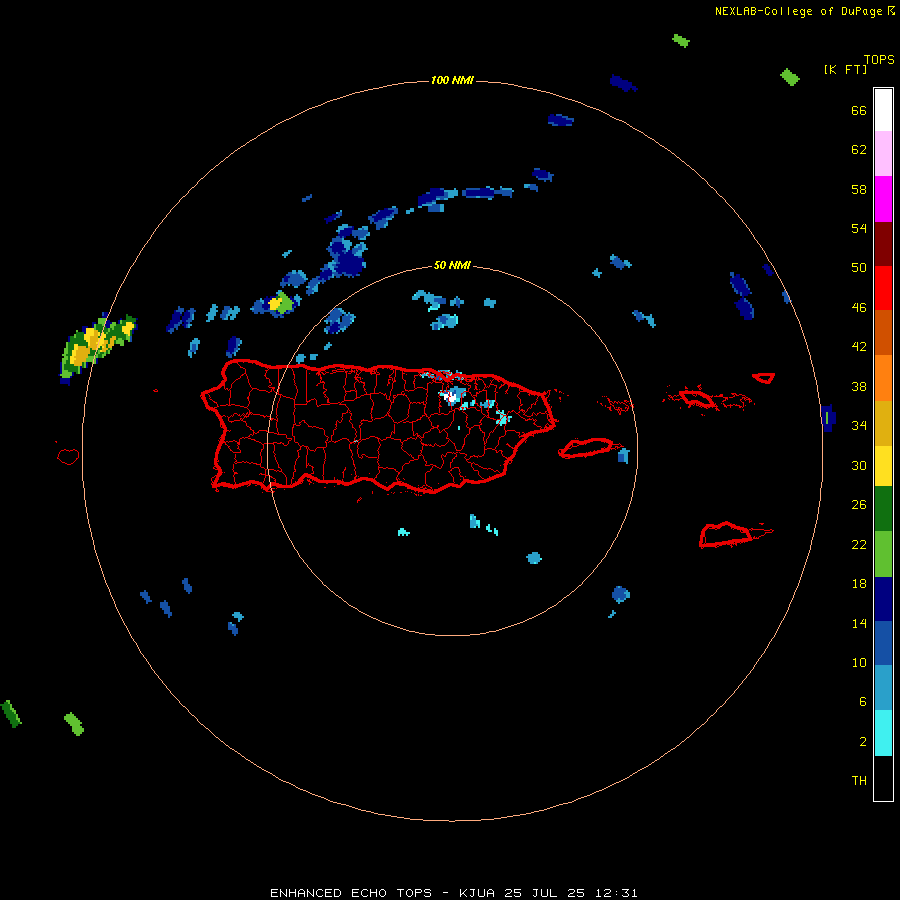Click the yellow-green echo northwest of Puerto Rico
The width and height of the screenshot is (900, 900).
pos(281,302)
